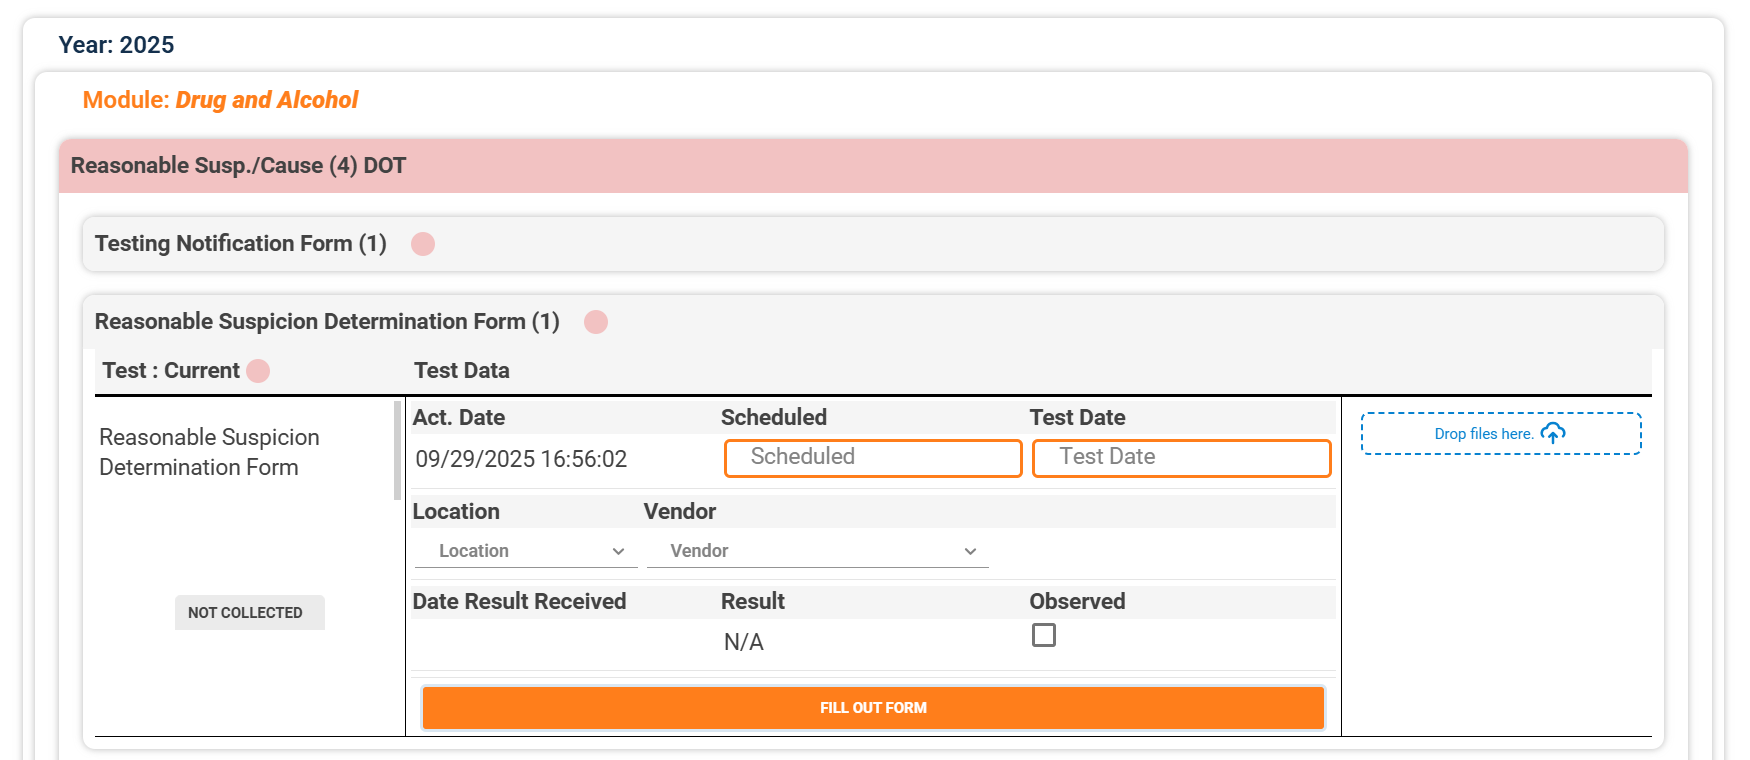
Task: Click the Vendor dropdown chevron arrow
Action: [970, 551]
